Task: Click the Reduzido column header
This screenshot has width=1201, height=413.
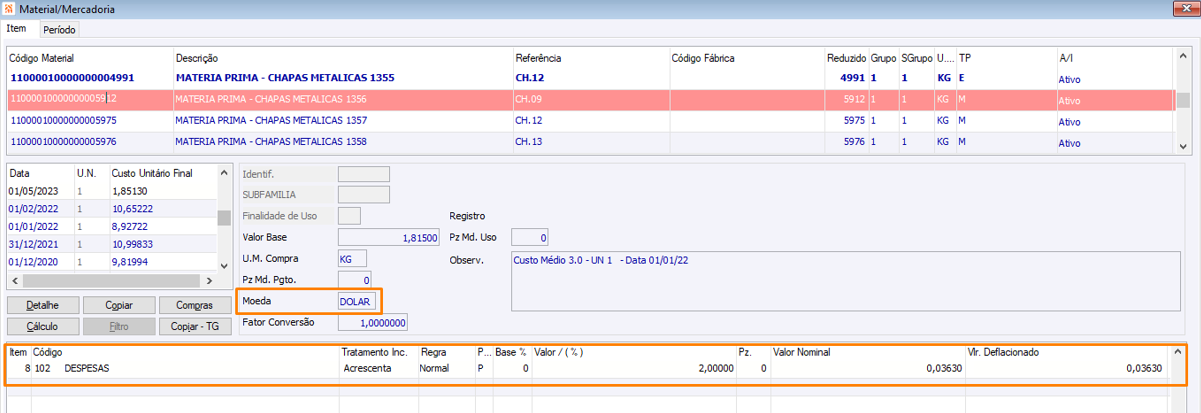Action: 846,58
